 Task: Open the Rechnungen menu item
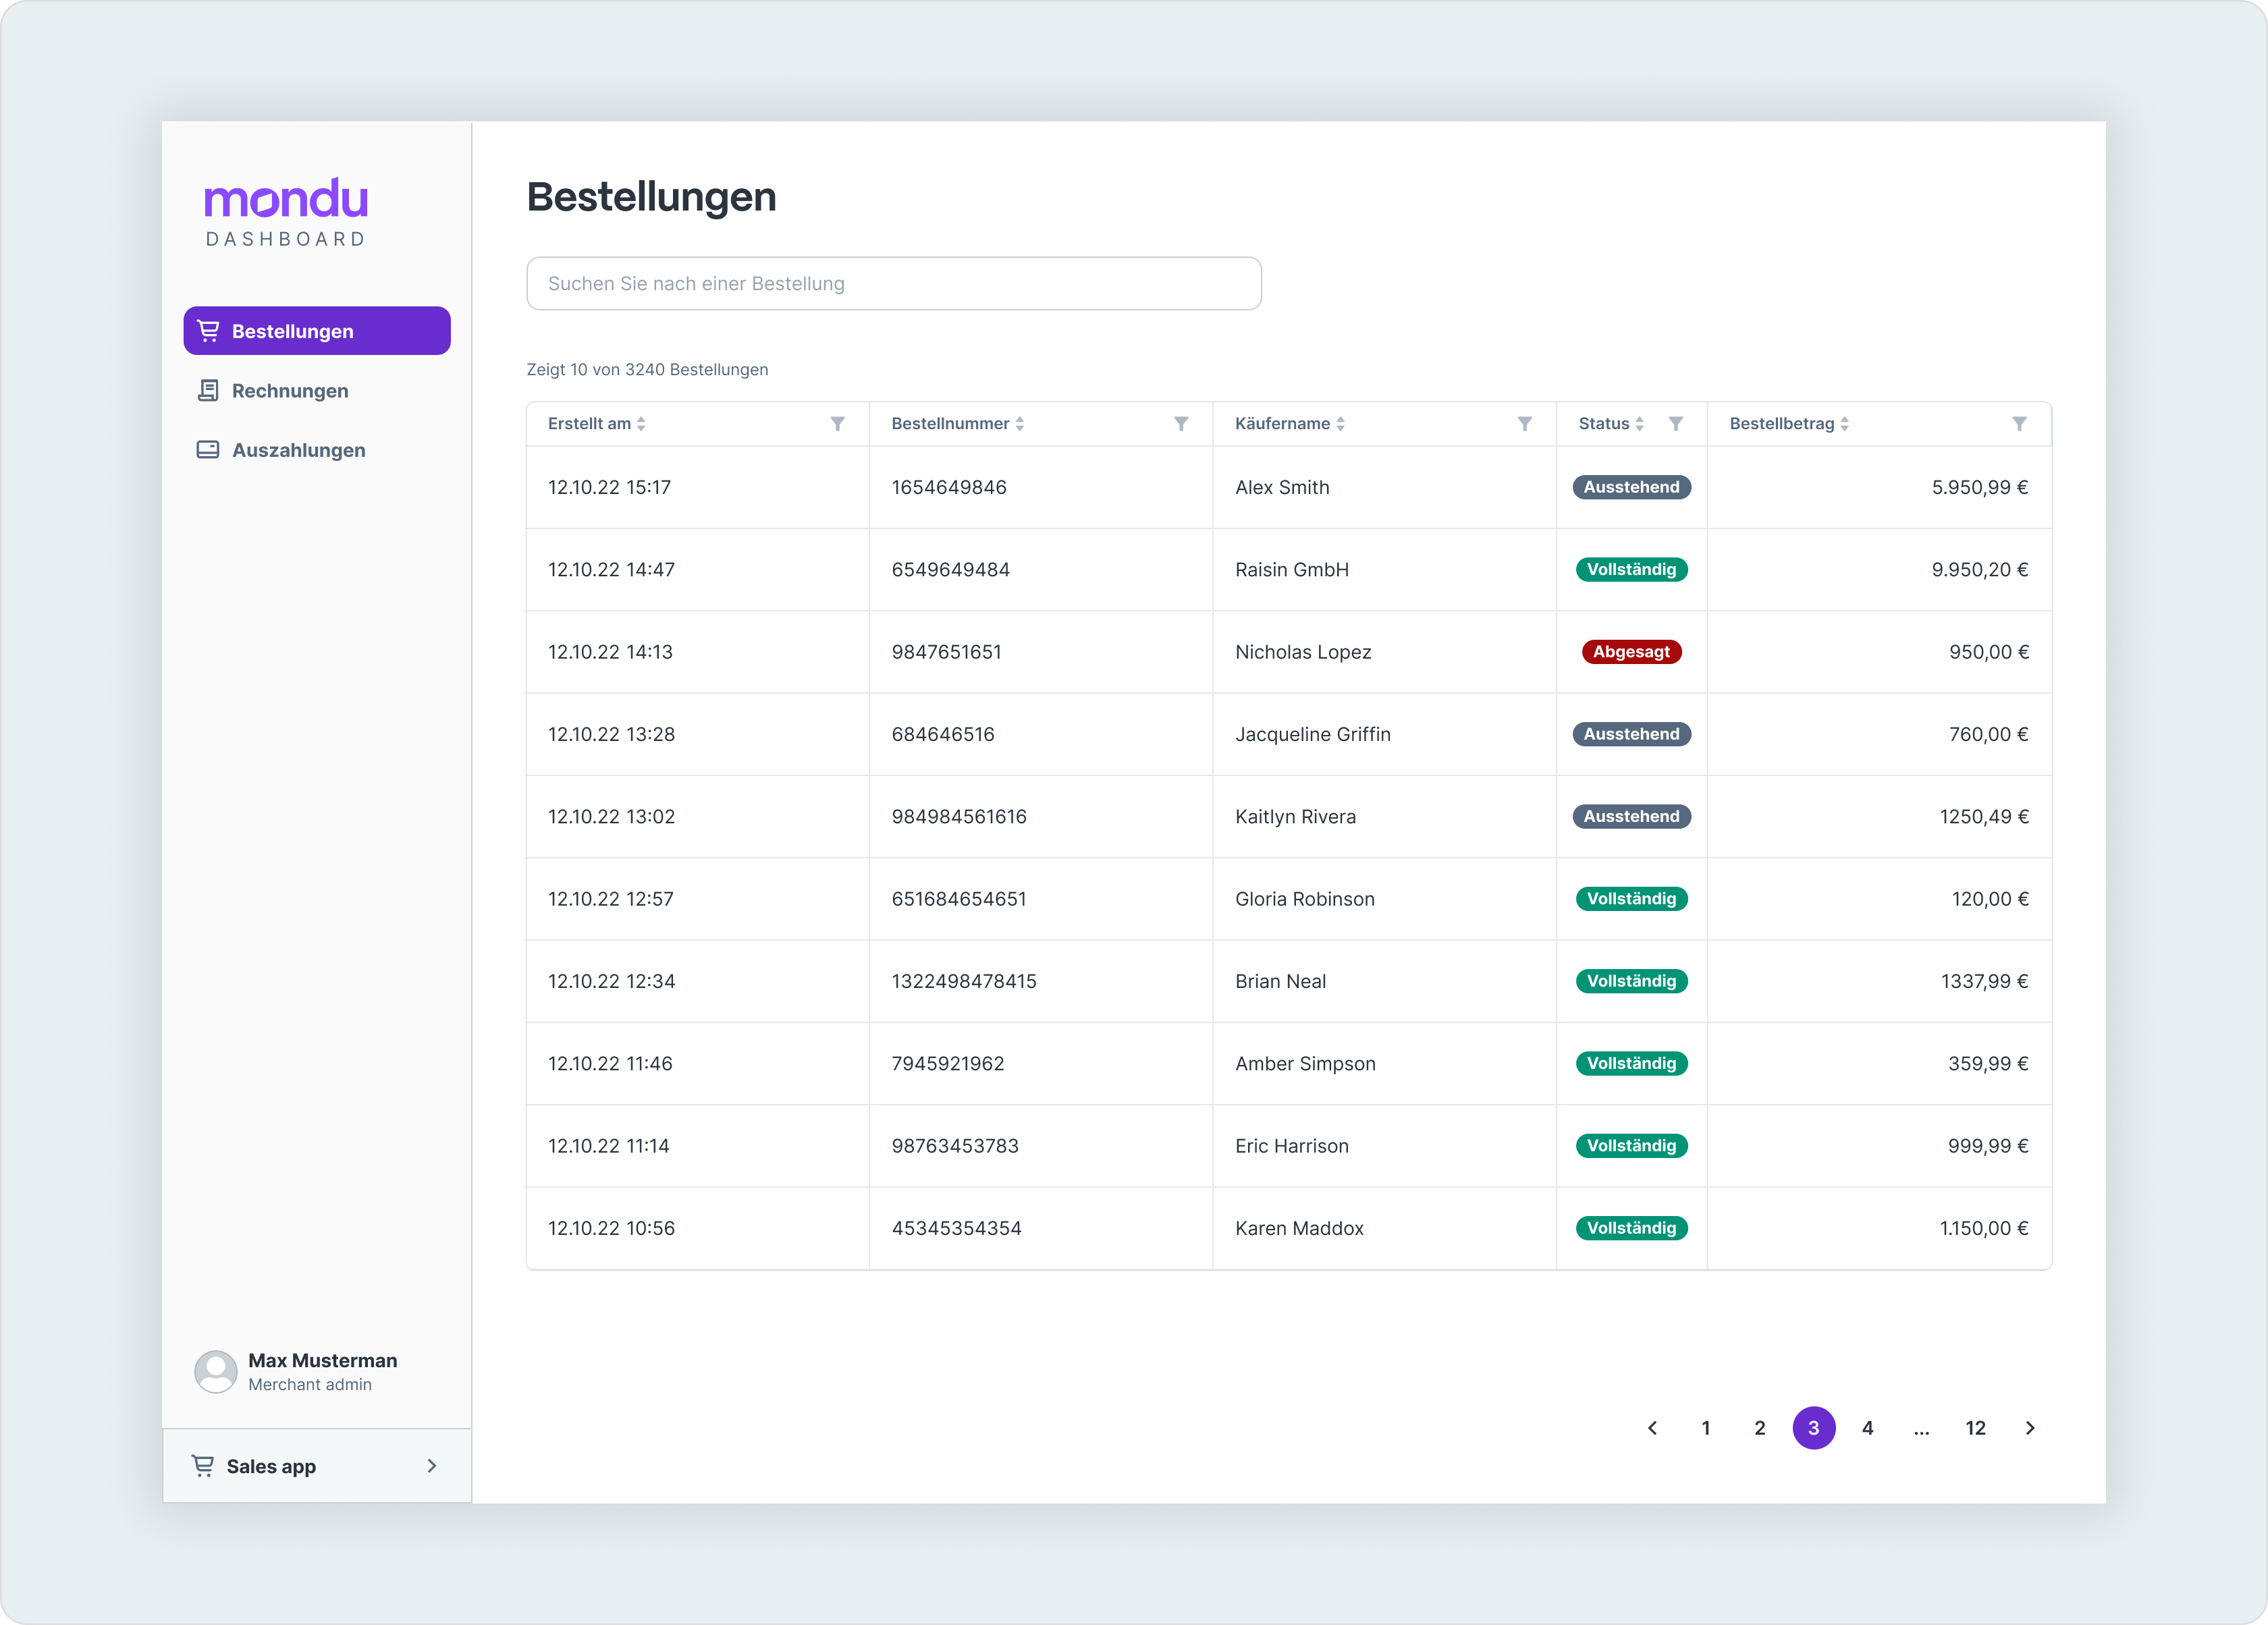pyautogui.click(x=290, y=391)
